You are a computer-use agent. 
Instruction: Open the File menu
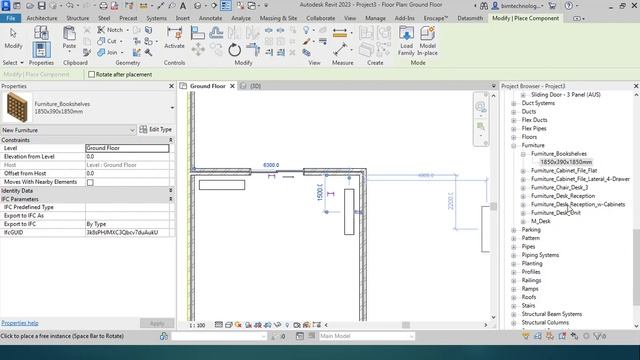tap(11, 18)
